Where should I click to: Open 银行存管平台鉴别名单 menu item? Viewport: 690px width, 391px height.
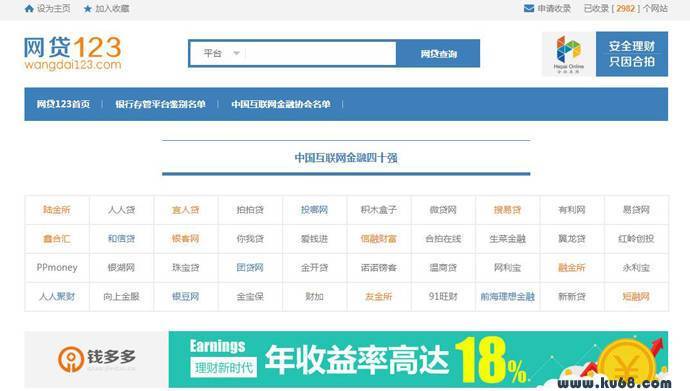[160, 104]
